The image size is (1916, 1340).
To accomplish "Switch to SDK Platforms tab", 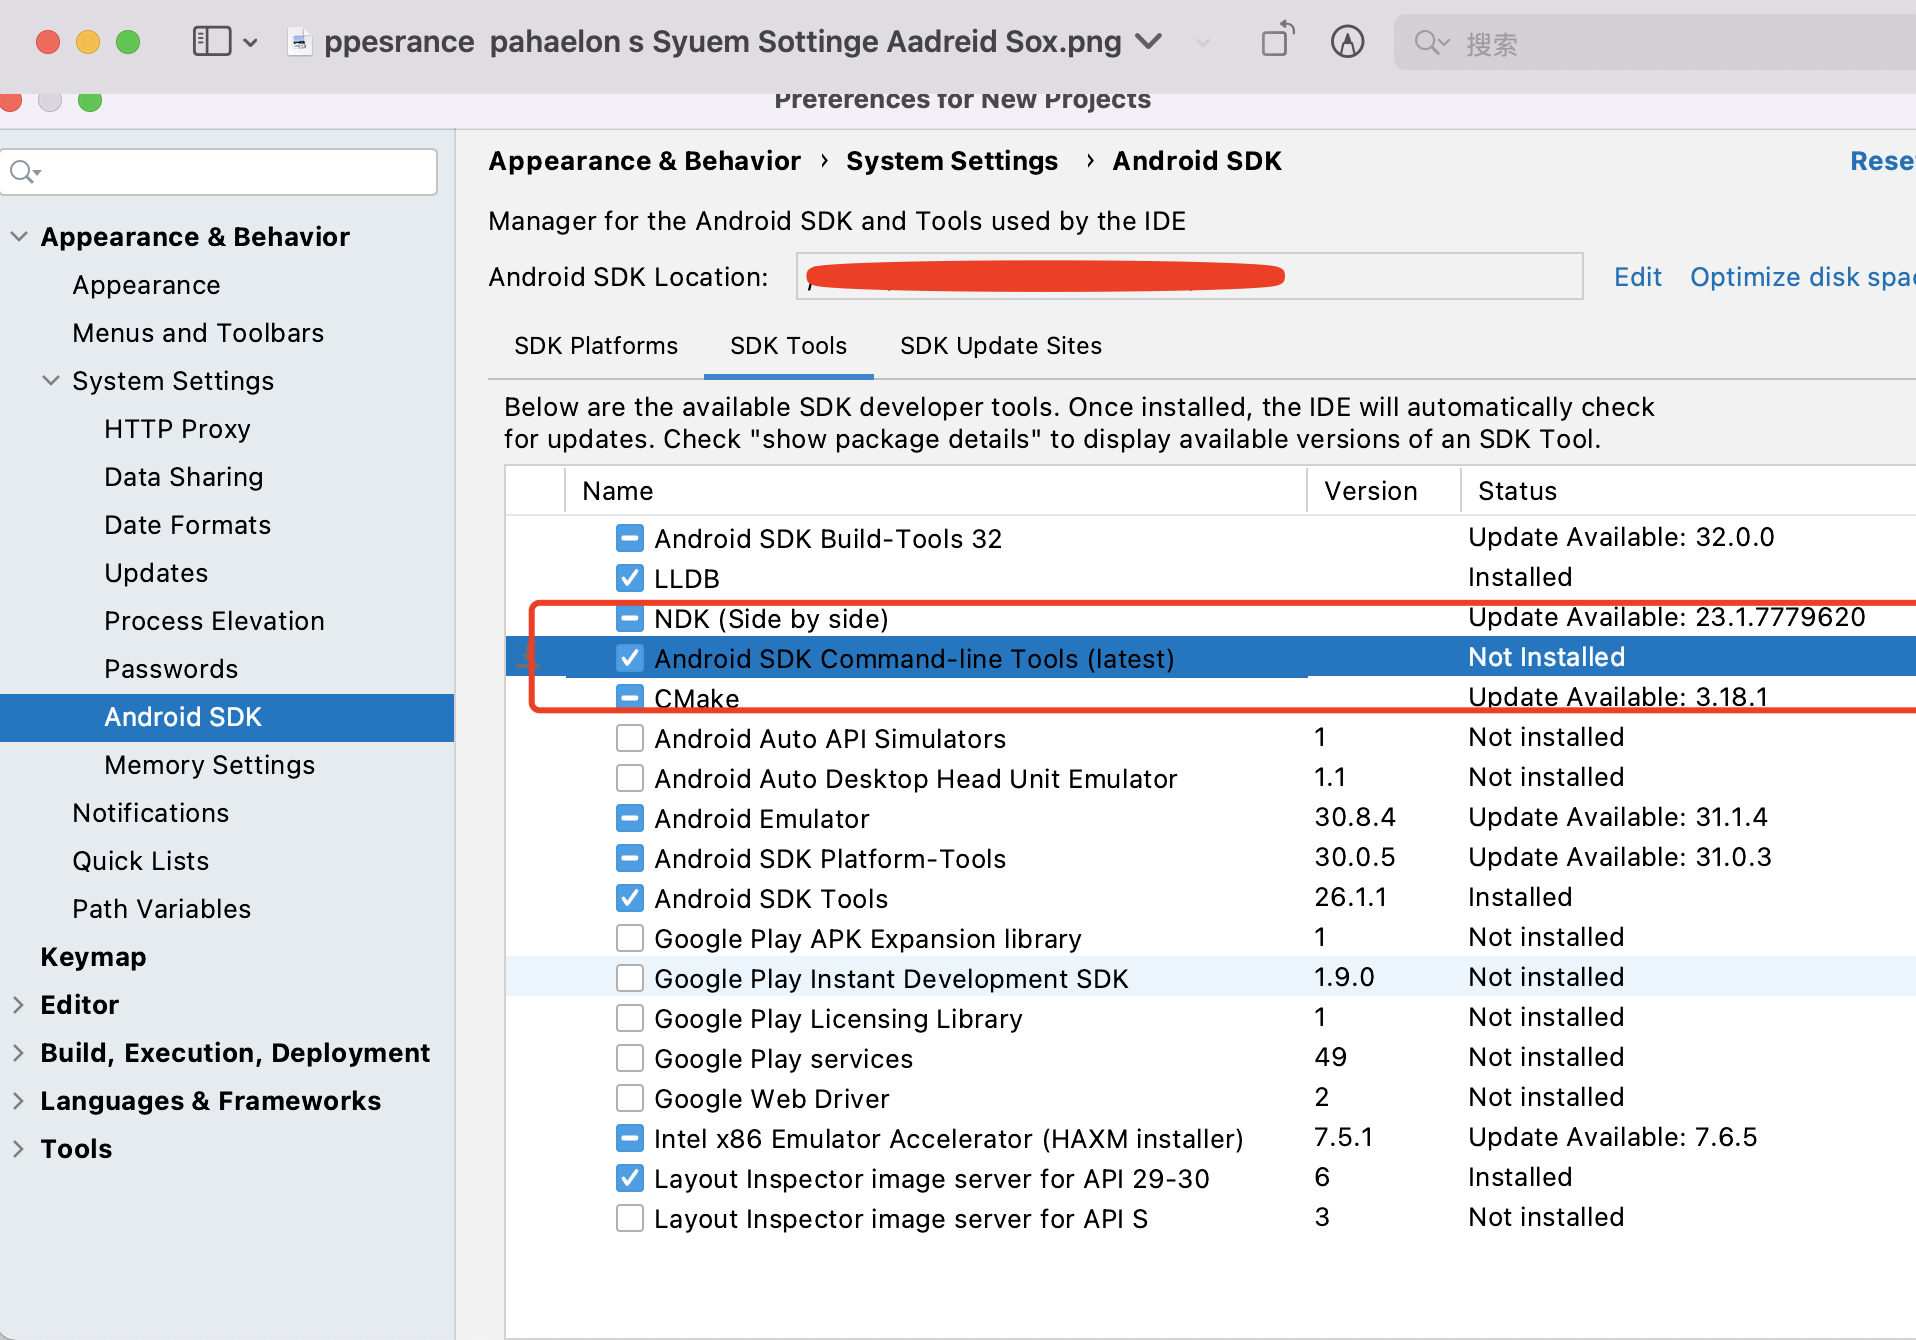I will pyautogui.click(x=596, y=346).
